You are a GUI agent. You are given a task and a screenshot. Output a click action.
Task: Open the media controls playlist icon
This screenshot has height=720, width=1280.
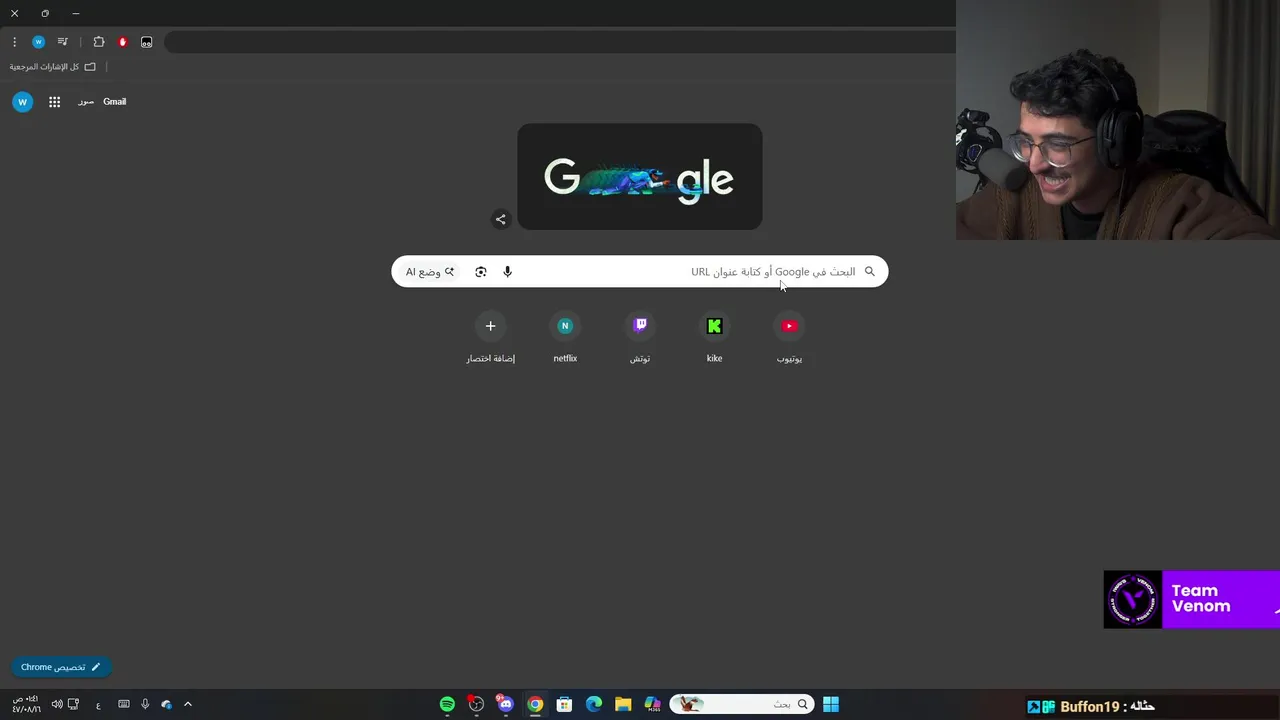click(62, 42)
